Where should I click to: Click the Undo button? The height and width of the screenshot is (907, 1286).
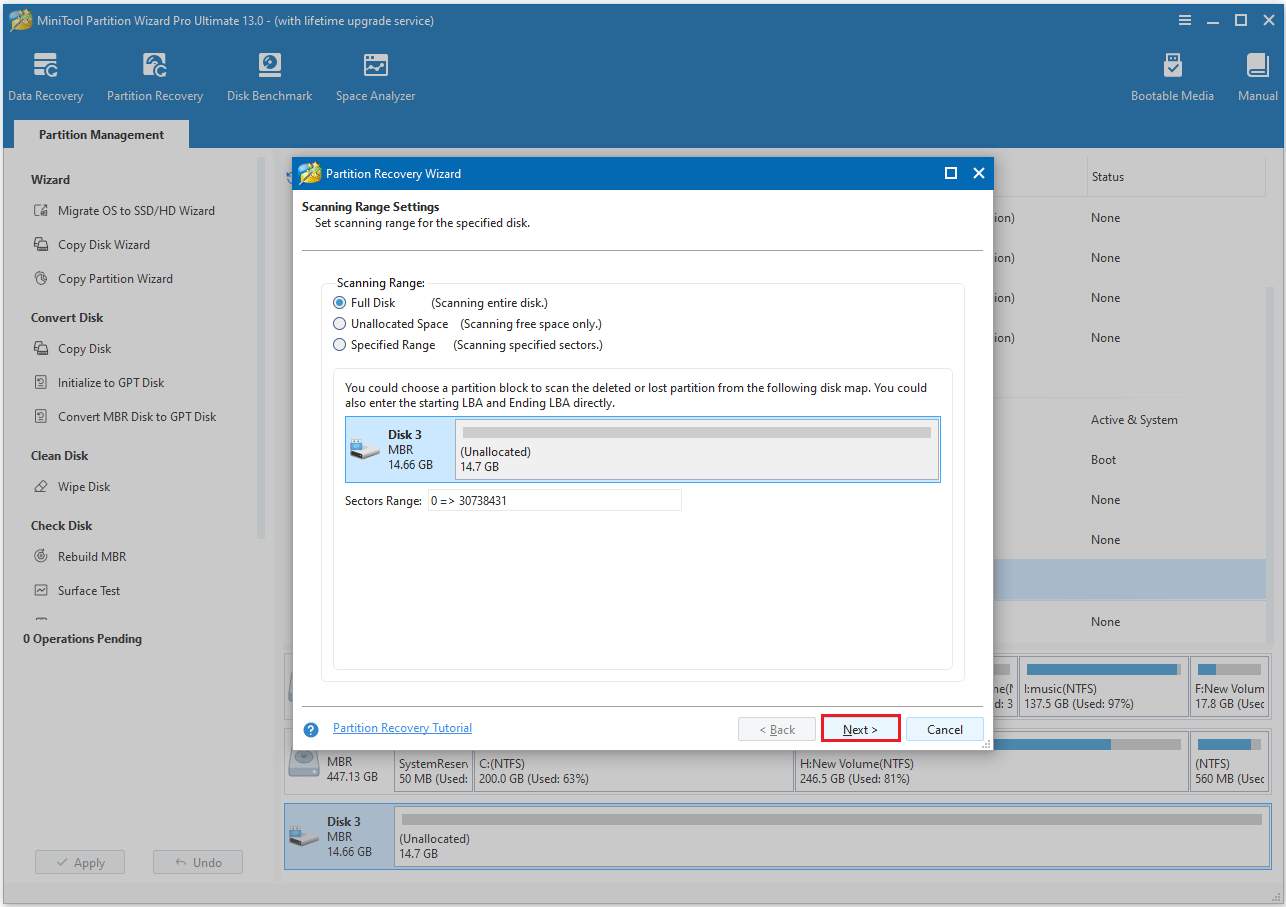[x=198, y=862]
